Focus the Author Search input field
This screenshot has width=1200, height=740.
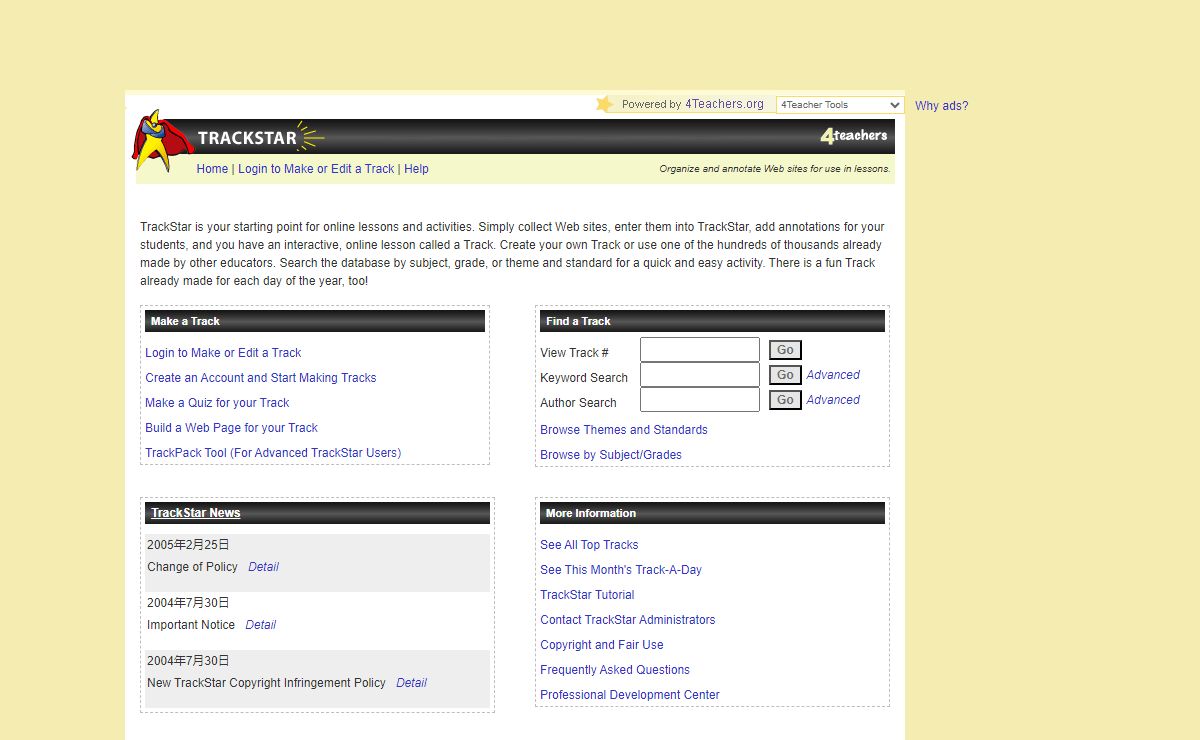coord(700,400)
